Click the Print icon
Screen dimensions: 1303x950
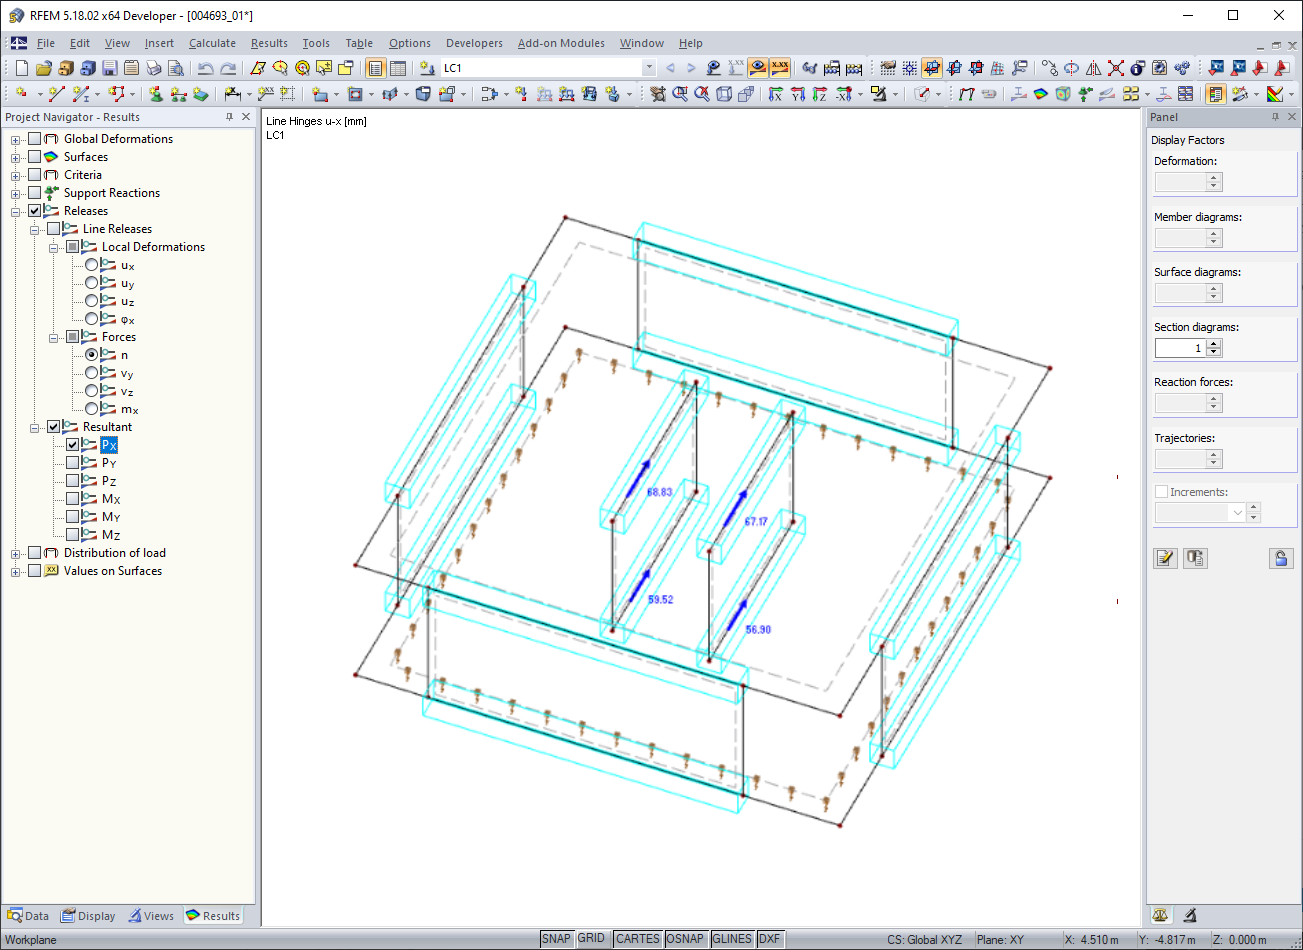(x=153, y=68)
